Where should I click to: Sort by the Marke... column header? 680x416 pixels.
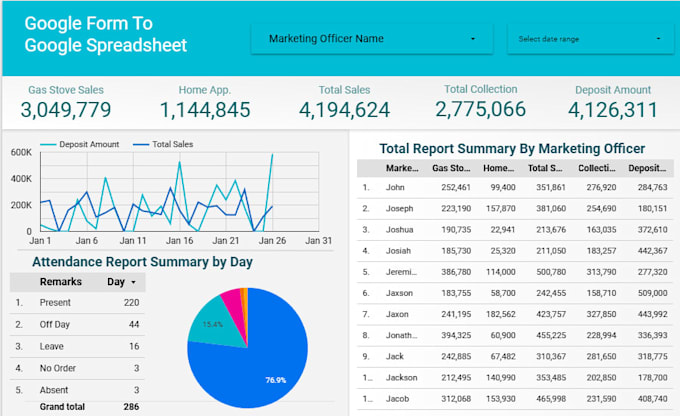[x=402, y=168]
